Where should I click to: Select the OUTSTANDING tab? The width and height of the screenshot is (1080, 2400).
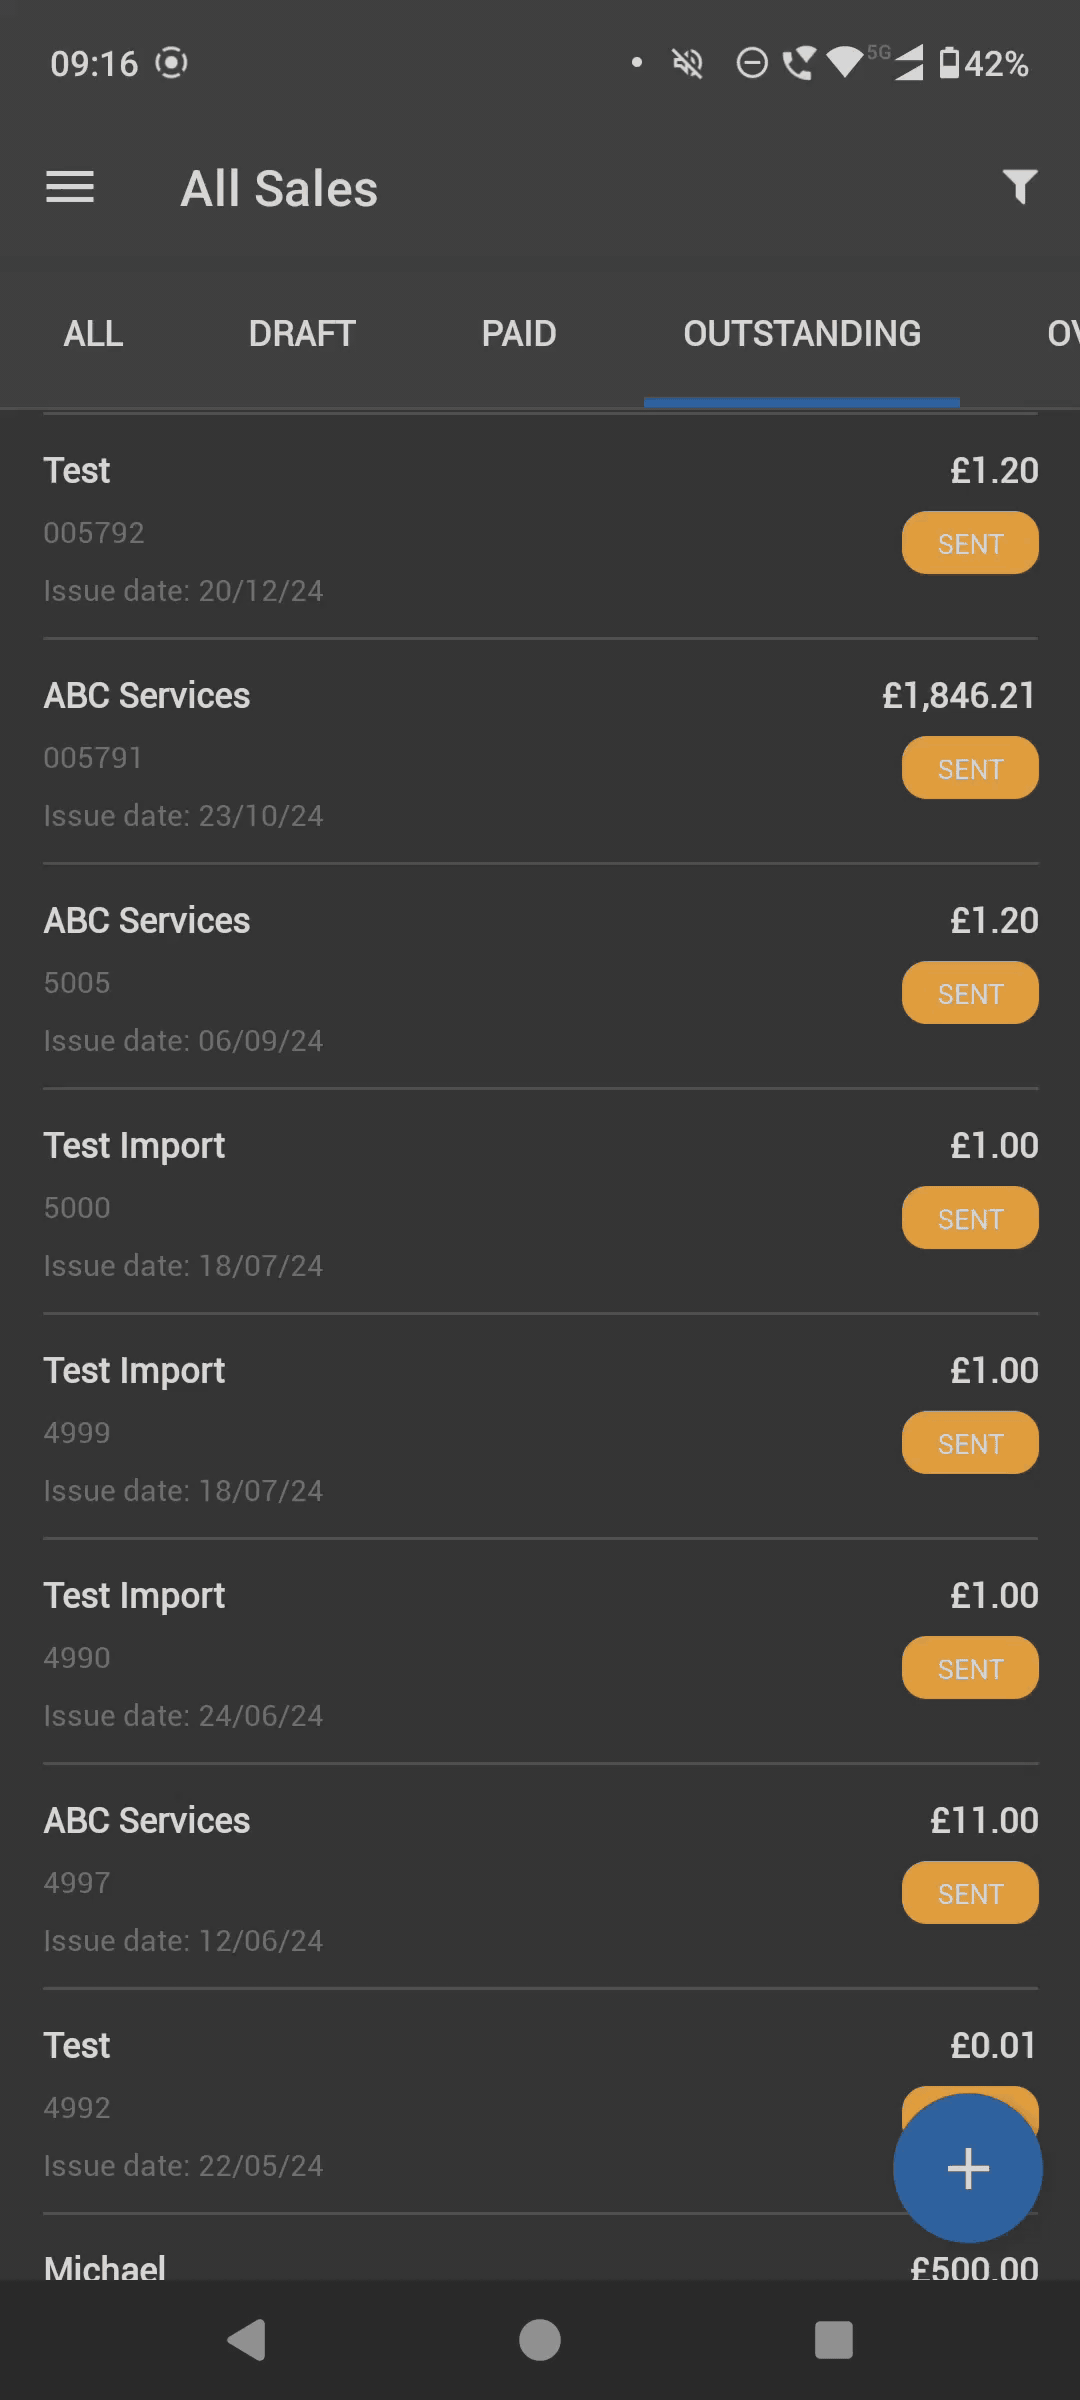[802, 333]
